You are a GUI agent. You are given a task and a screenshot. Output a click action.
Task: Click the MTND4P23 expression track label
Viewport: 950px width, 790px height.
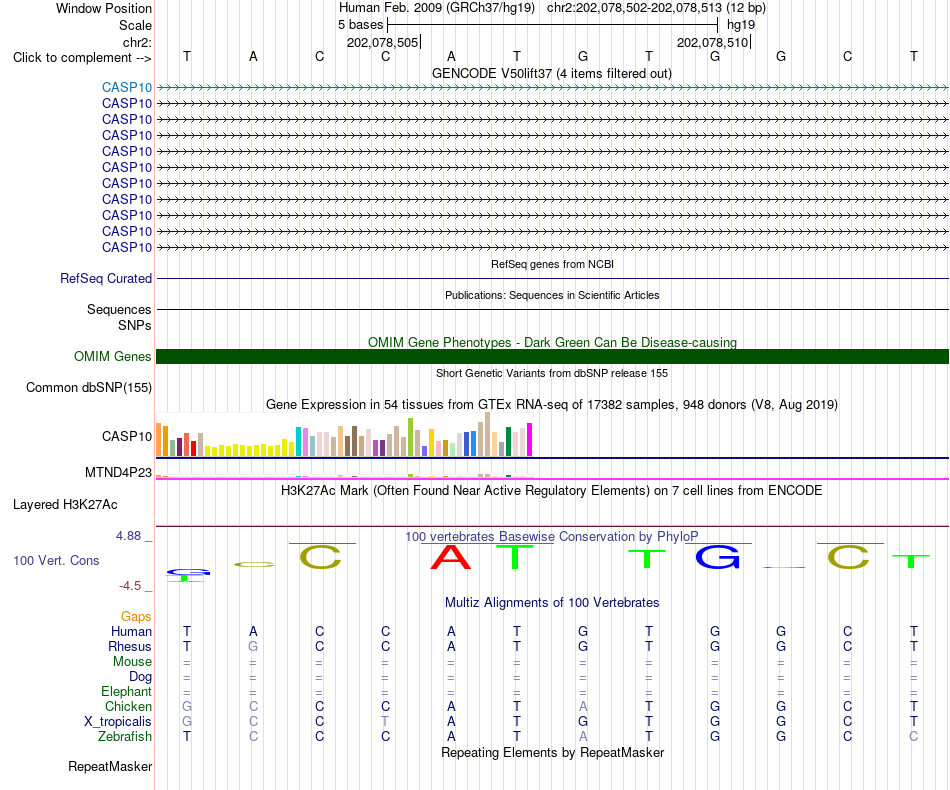(118, 473)
